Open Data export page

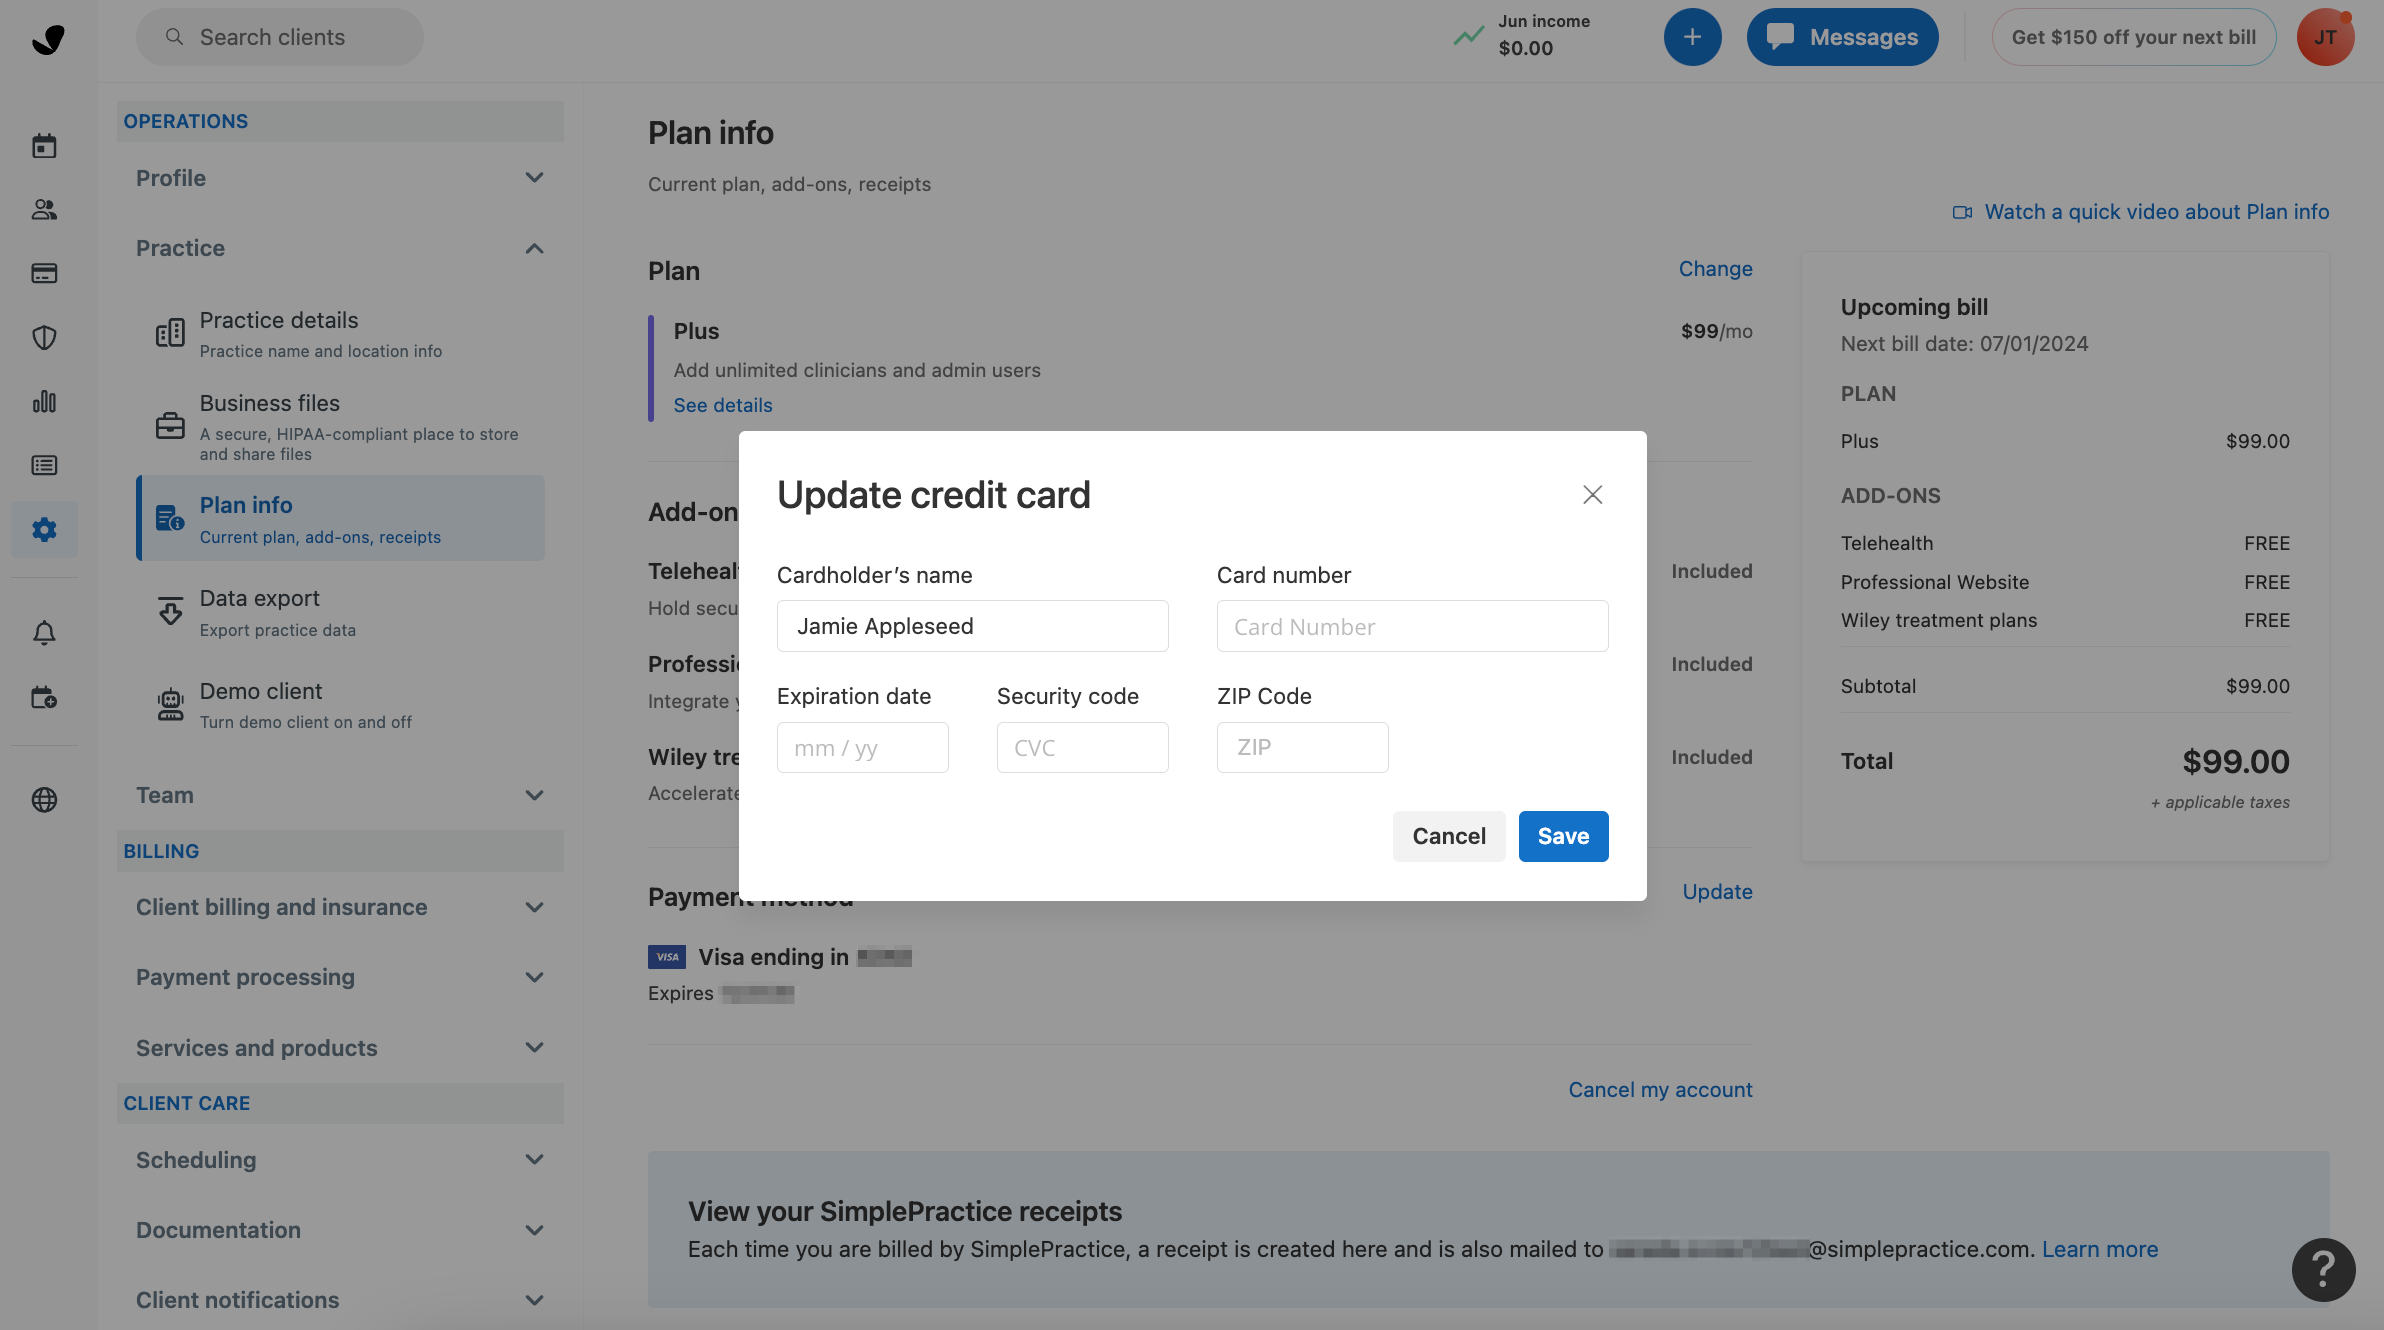click(340, 612)
